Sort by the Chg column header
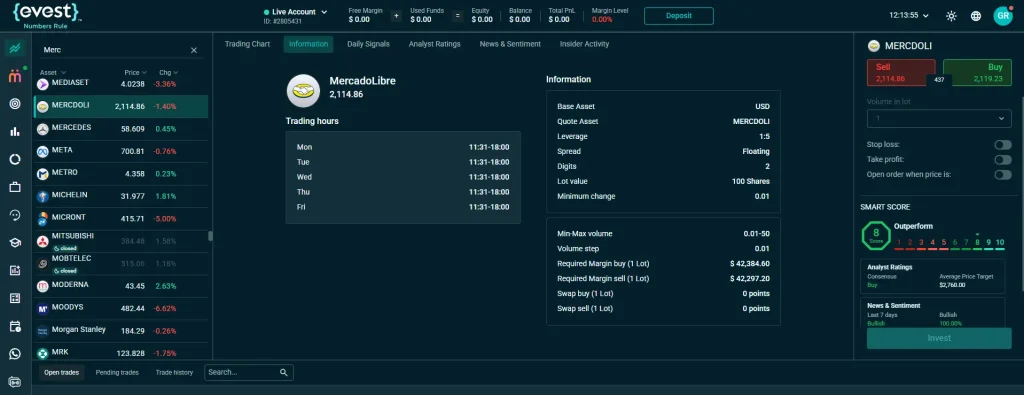The height and width of the screenshot is (395, 1024). tap(168, 72)
